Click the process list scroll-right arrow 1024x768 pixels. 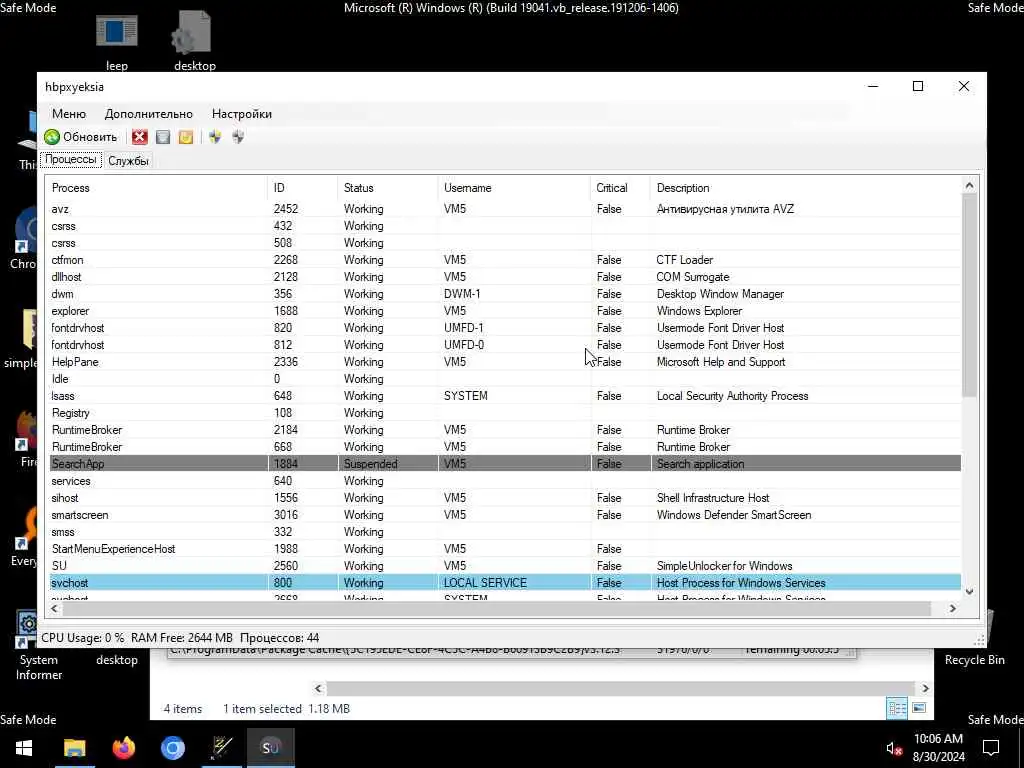pos(952,608)
